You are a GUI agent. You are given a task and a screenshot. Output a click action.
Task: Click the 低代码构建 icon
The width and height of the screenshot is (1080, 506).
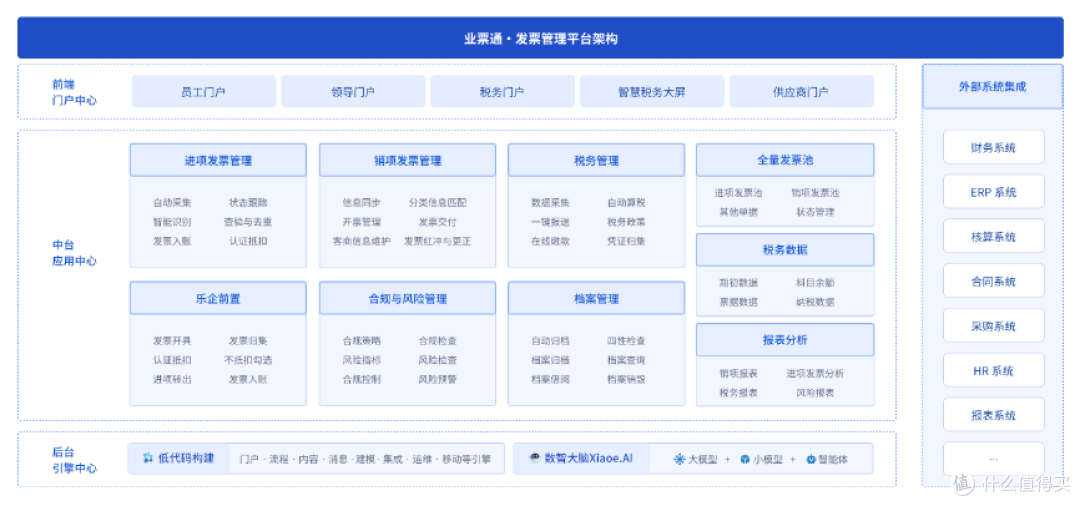[147, 458]
